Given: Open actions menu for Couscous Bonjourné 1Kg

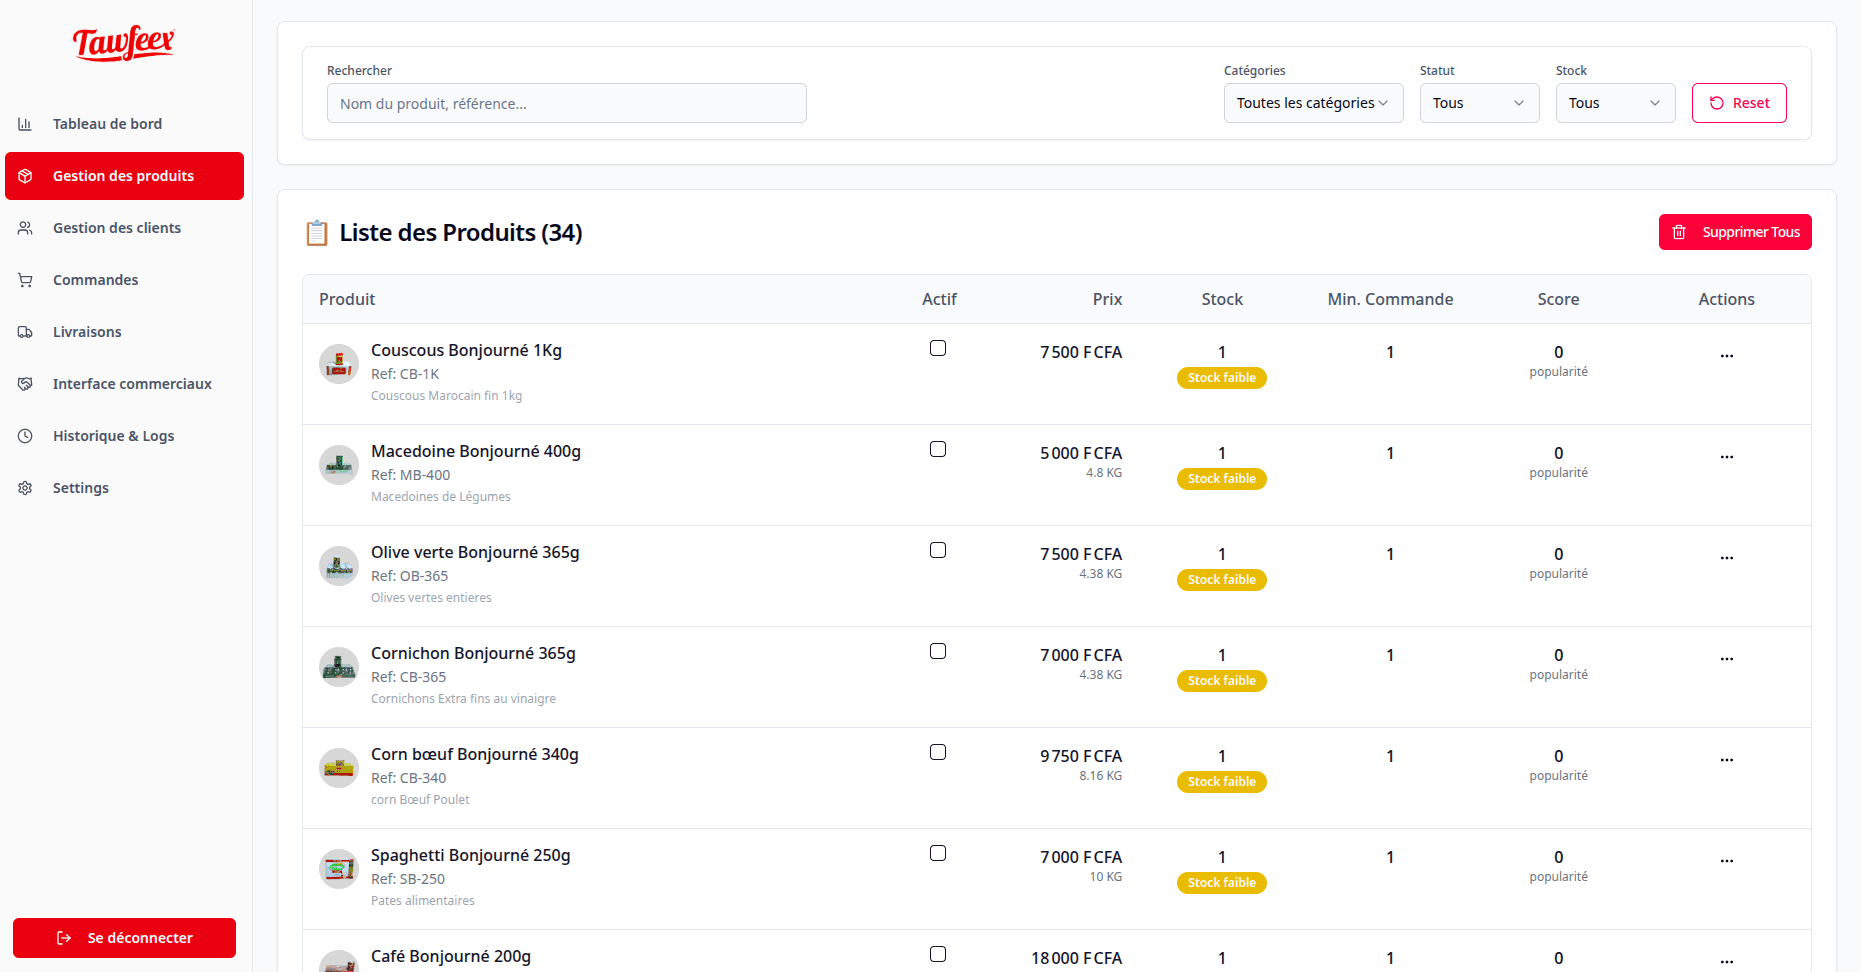Looking at the screenshot, I should coord(1726,355).
